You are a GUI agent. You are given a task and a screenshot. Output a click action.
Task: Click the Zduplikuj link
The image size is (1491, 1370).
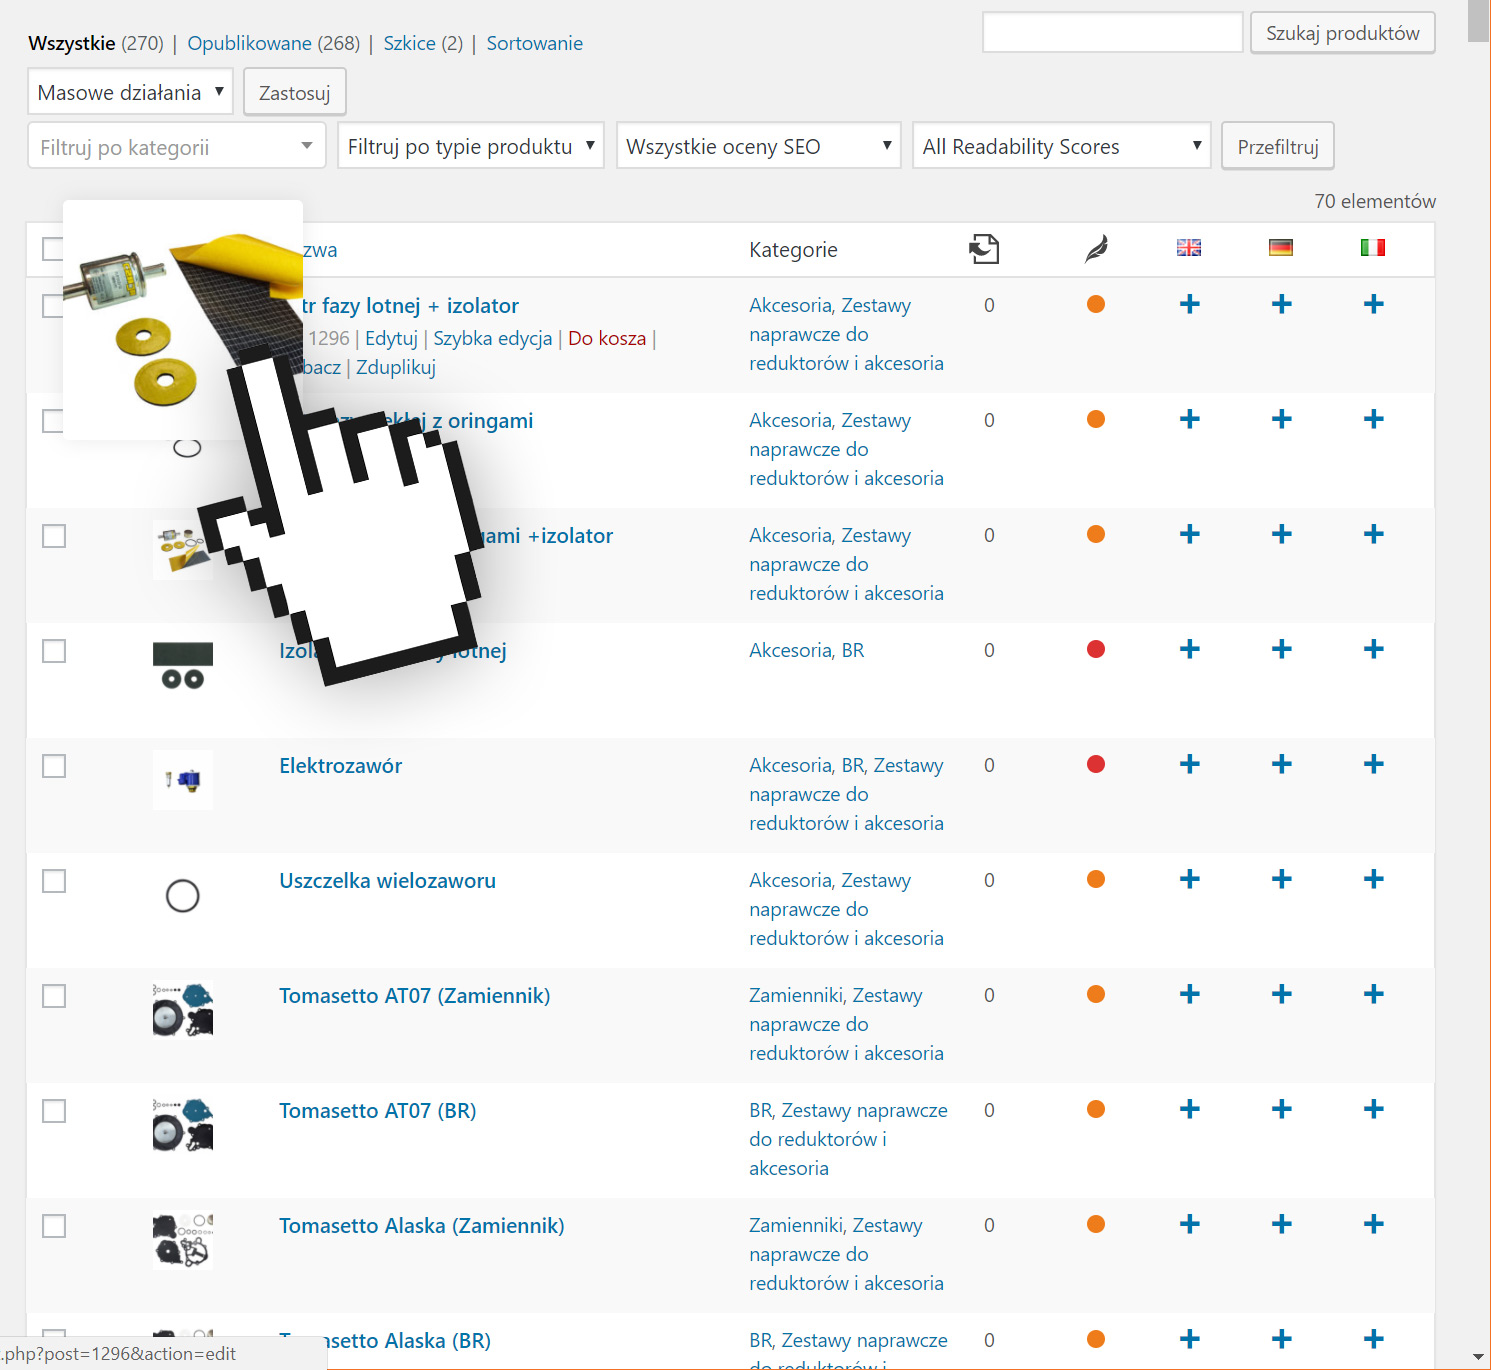396,367
